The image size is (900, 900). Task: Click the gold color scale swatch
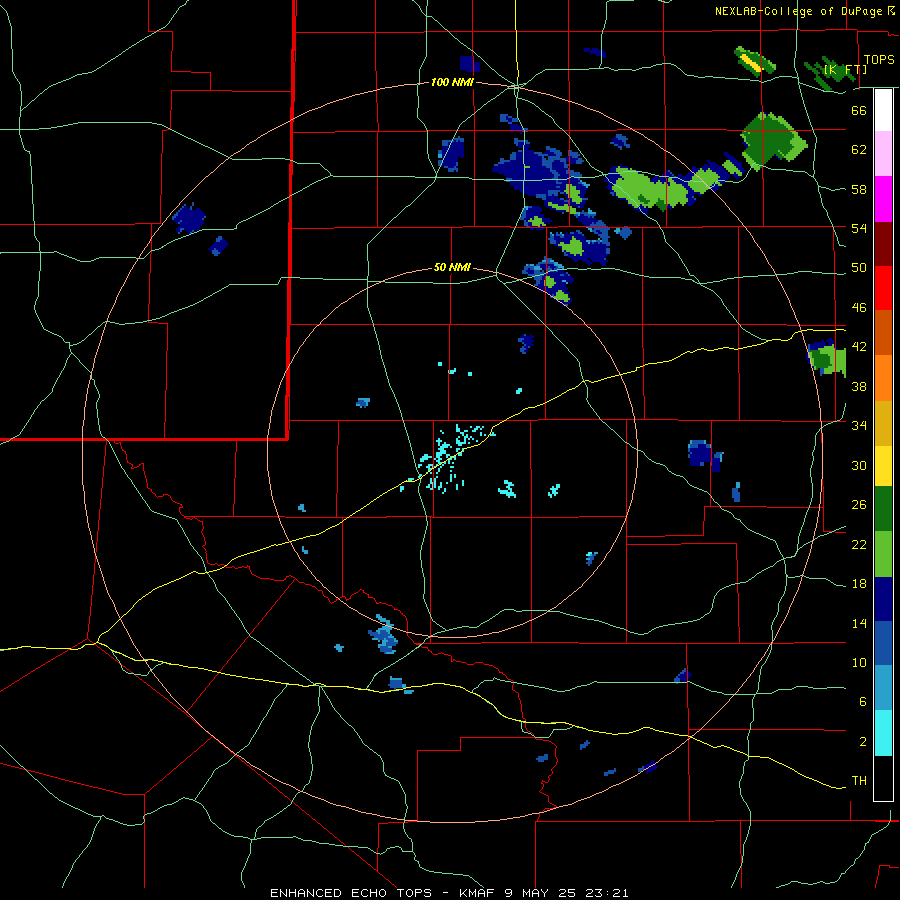(x=883, y=424)
